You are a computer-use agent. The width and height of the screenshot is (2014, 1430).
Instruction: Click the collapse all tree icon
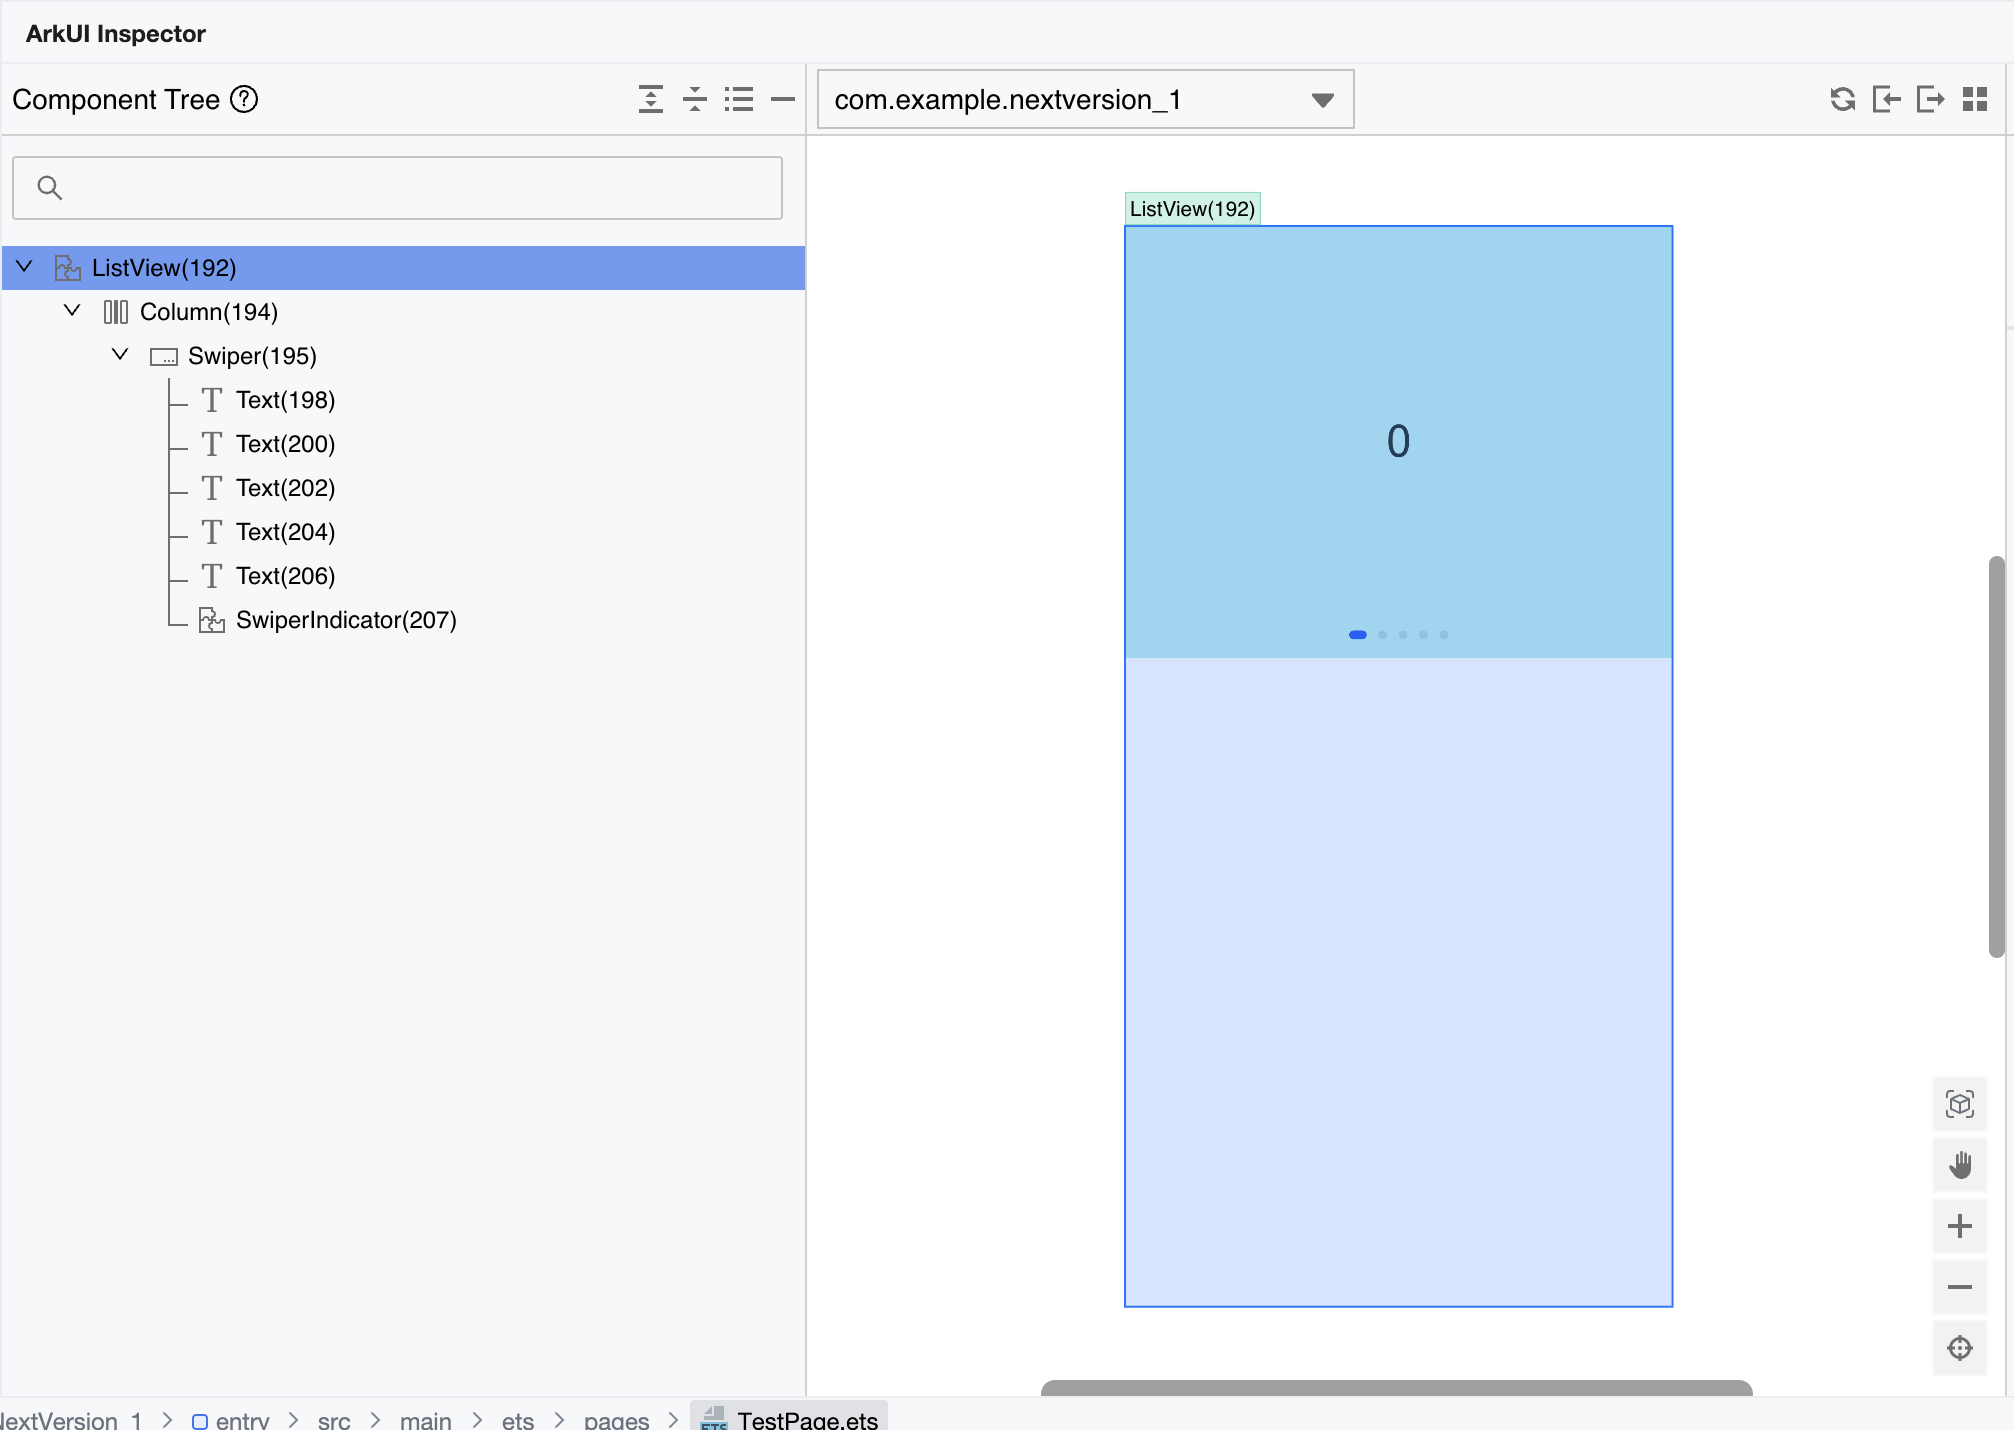695,99
